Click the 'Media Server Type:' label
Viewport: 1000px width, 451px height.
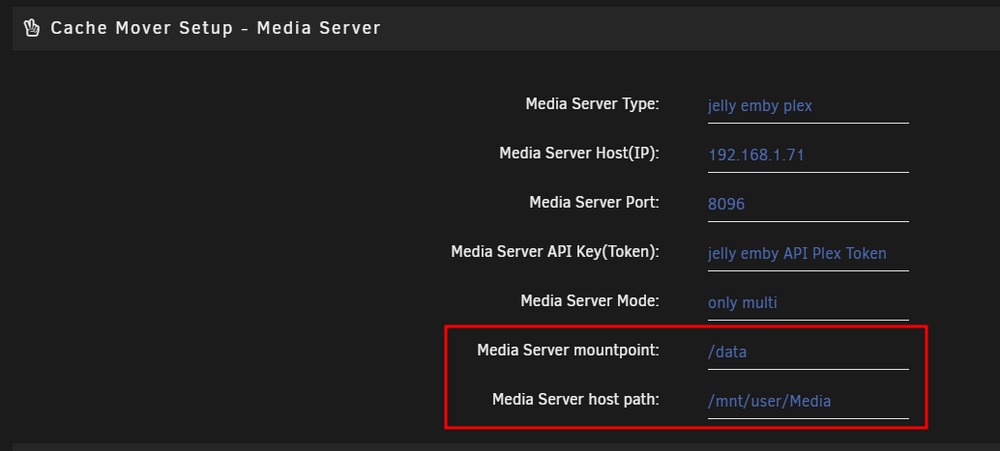(x=592, y=103)
